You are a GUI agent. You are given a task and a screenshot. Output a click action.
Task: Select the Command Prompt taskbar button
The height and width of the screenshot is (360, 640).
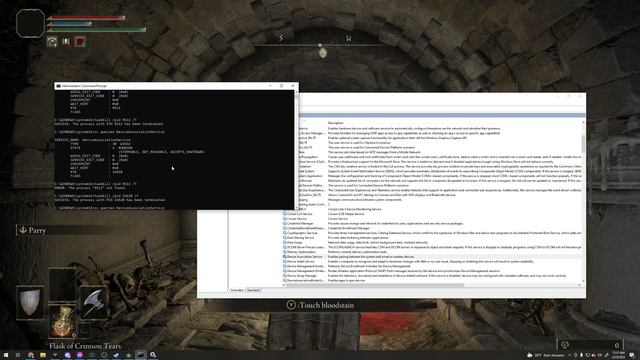tap(140, 355)
